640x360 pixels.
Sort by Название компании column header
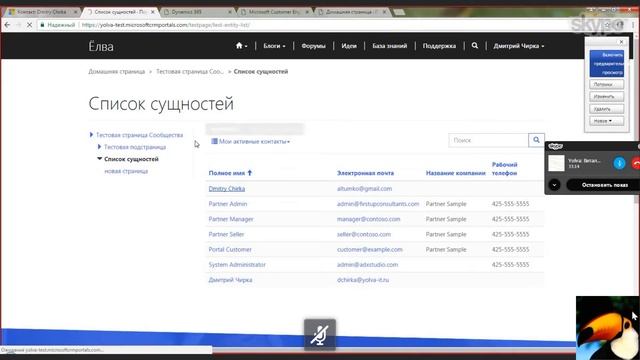[x=456, y=173]
